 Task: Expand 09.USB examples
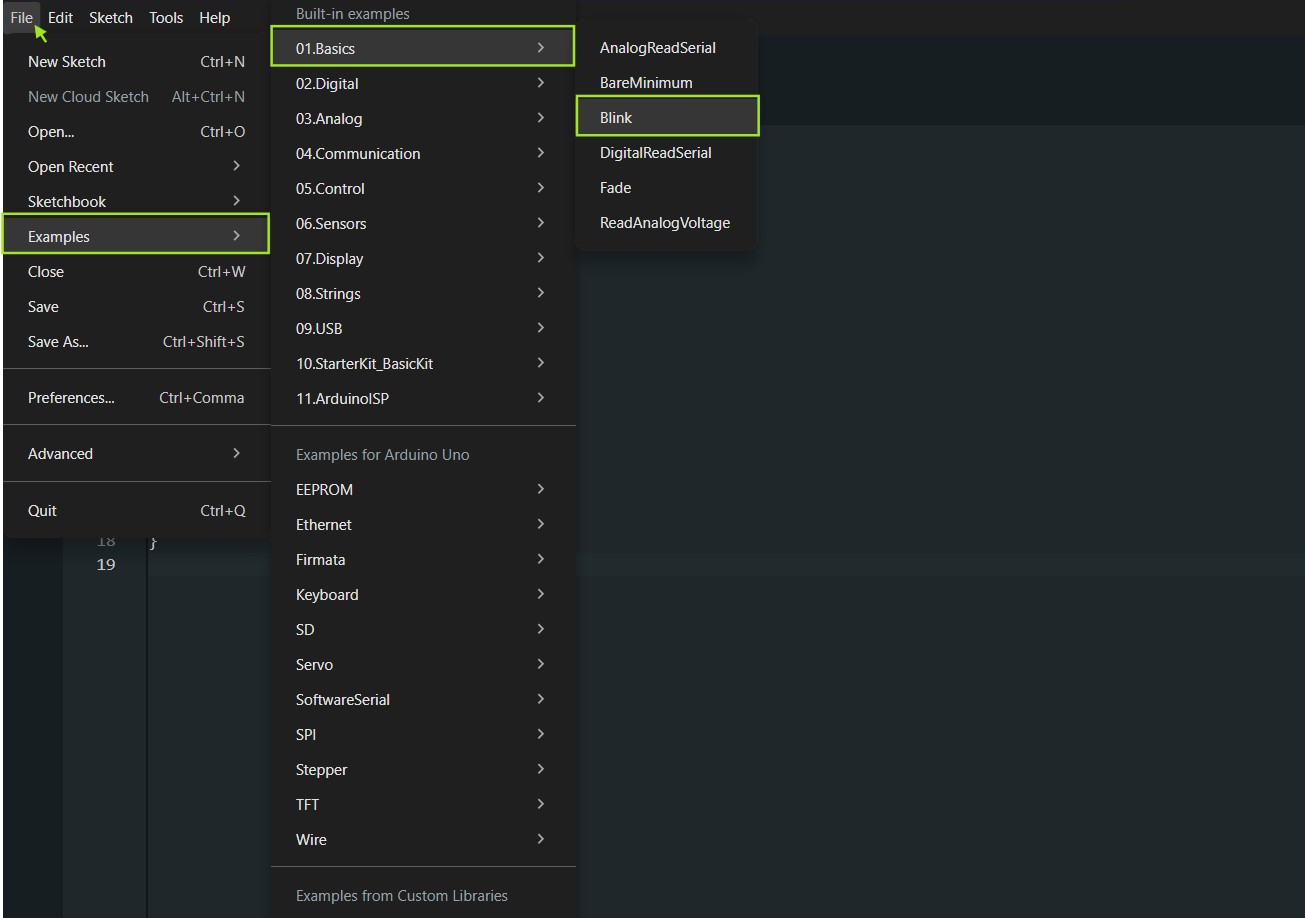(423, 329)
